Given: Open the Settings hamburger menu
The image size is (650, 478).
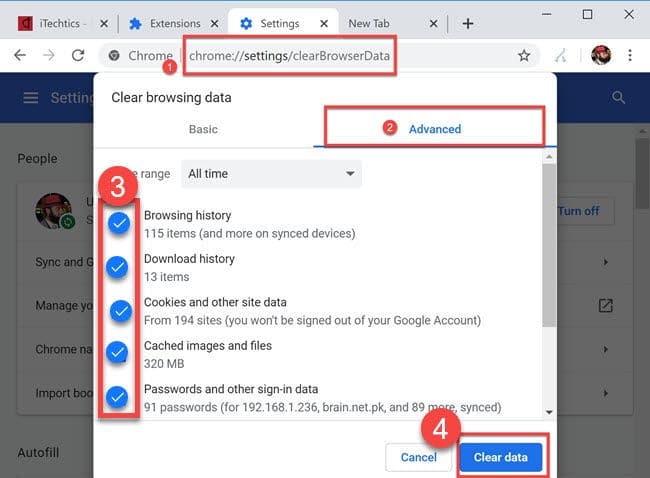Looking at the screenshot, I should tap(31, 98).
